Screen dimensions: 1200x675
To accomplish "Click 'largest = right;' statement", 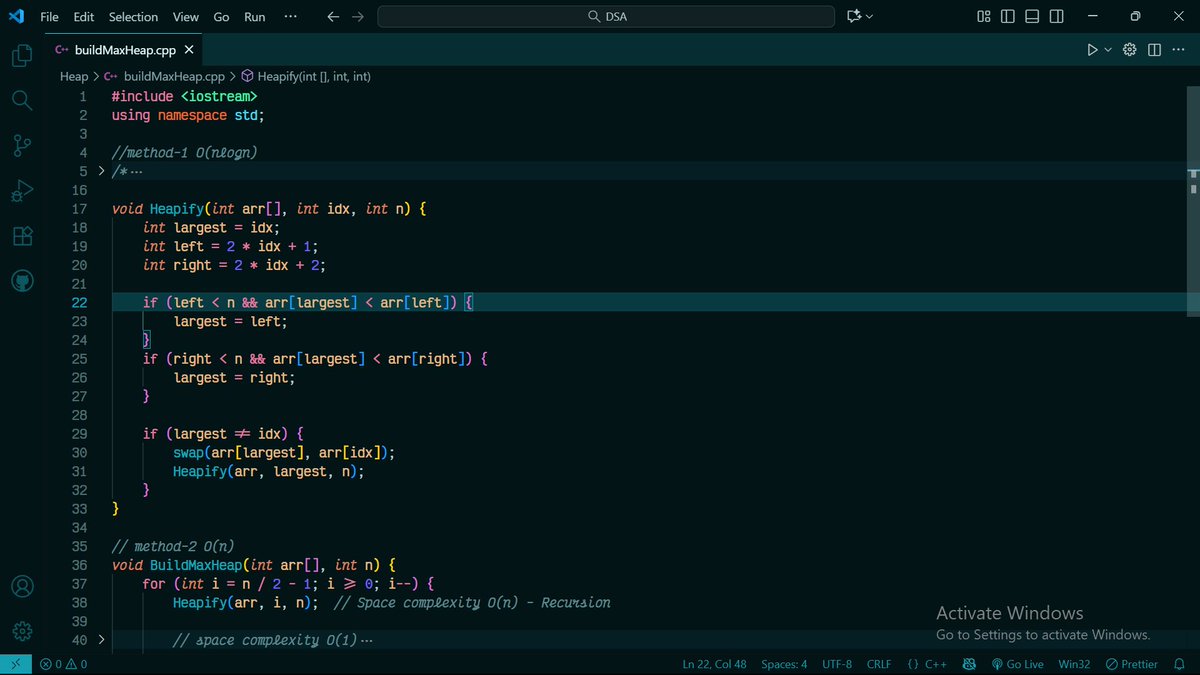I will point(234,378).
